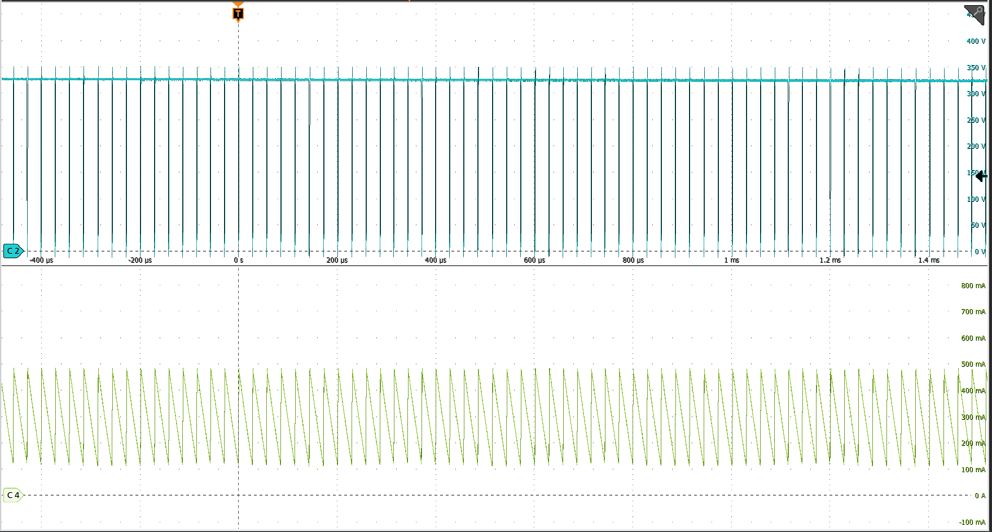992x532 pixels.
Task: Click the cyan C2 voltage waveform trace
Action: pos(500,80)
